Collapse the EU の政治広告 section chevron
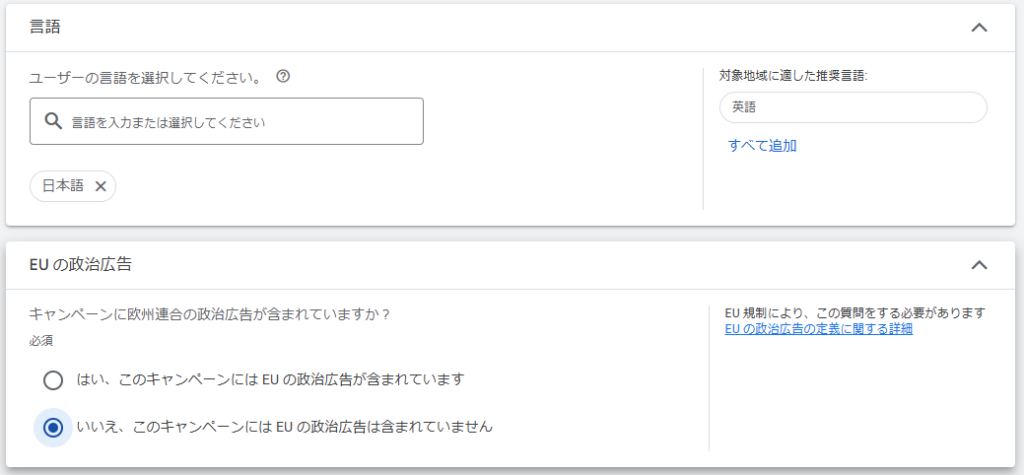The height and width of the screenshot is (475, 1024). [x=979, y=265]
